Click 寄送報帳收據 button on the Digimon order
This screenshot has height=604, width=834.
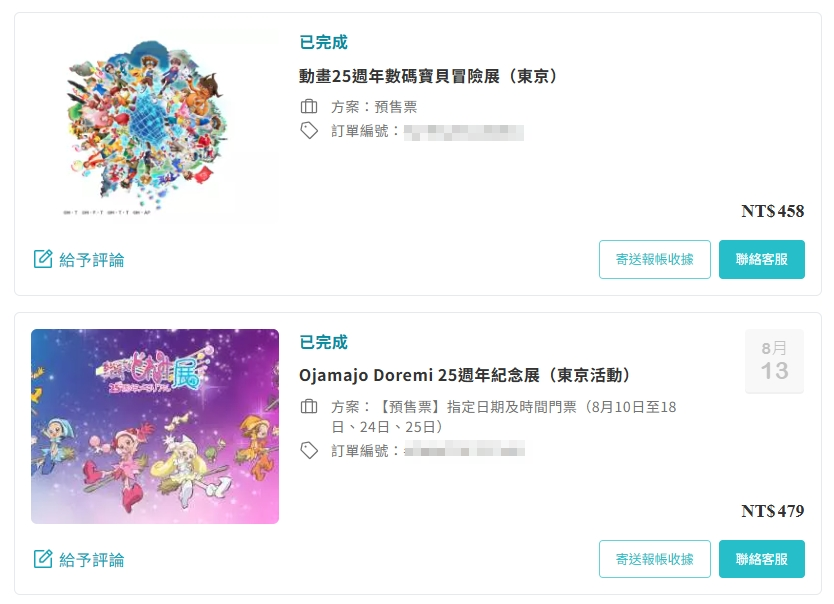655,259
